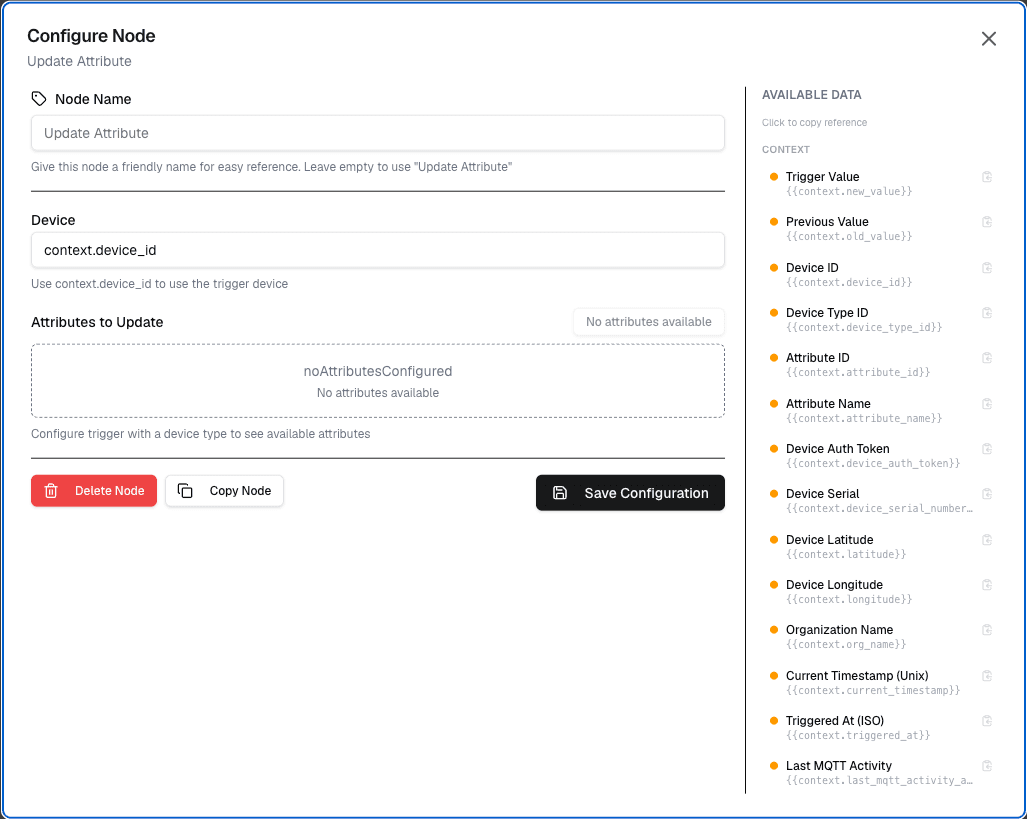Click the Delete Node button
The width and height of the screenshot is (1027, 819).
pyautogui.click(x=94, y=491)
